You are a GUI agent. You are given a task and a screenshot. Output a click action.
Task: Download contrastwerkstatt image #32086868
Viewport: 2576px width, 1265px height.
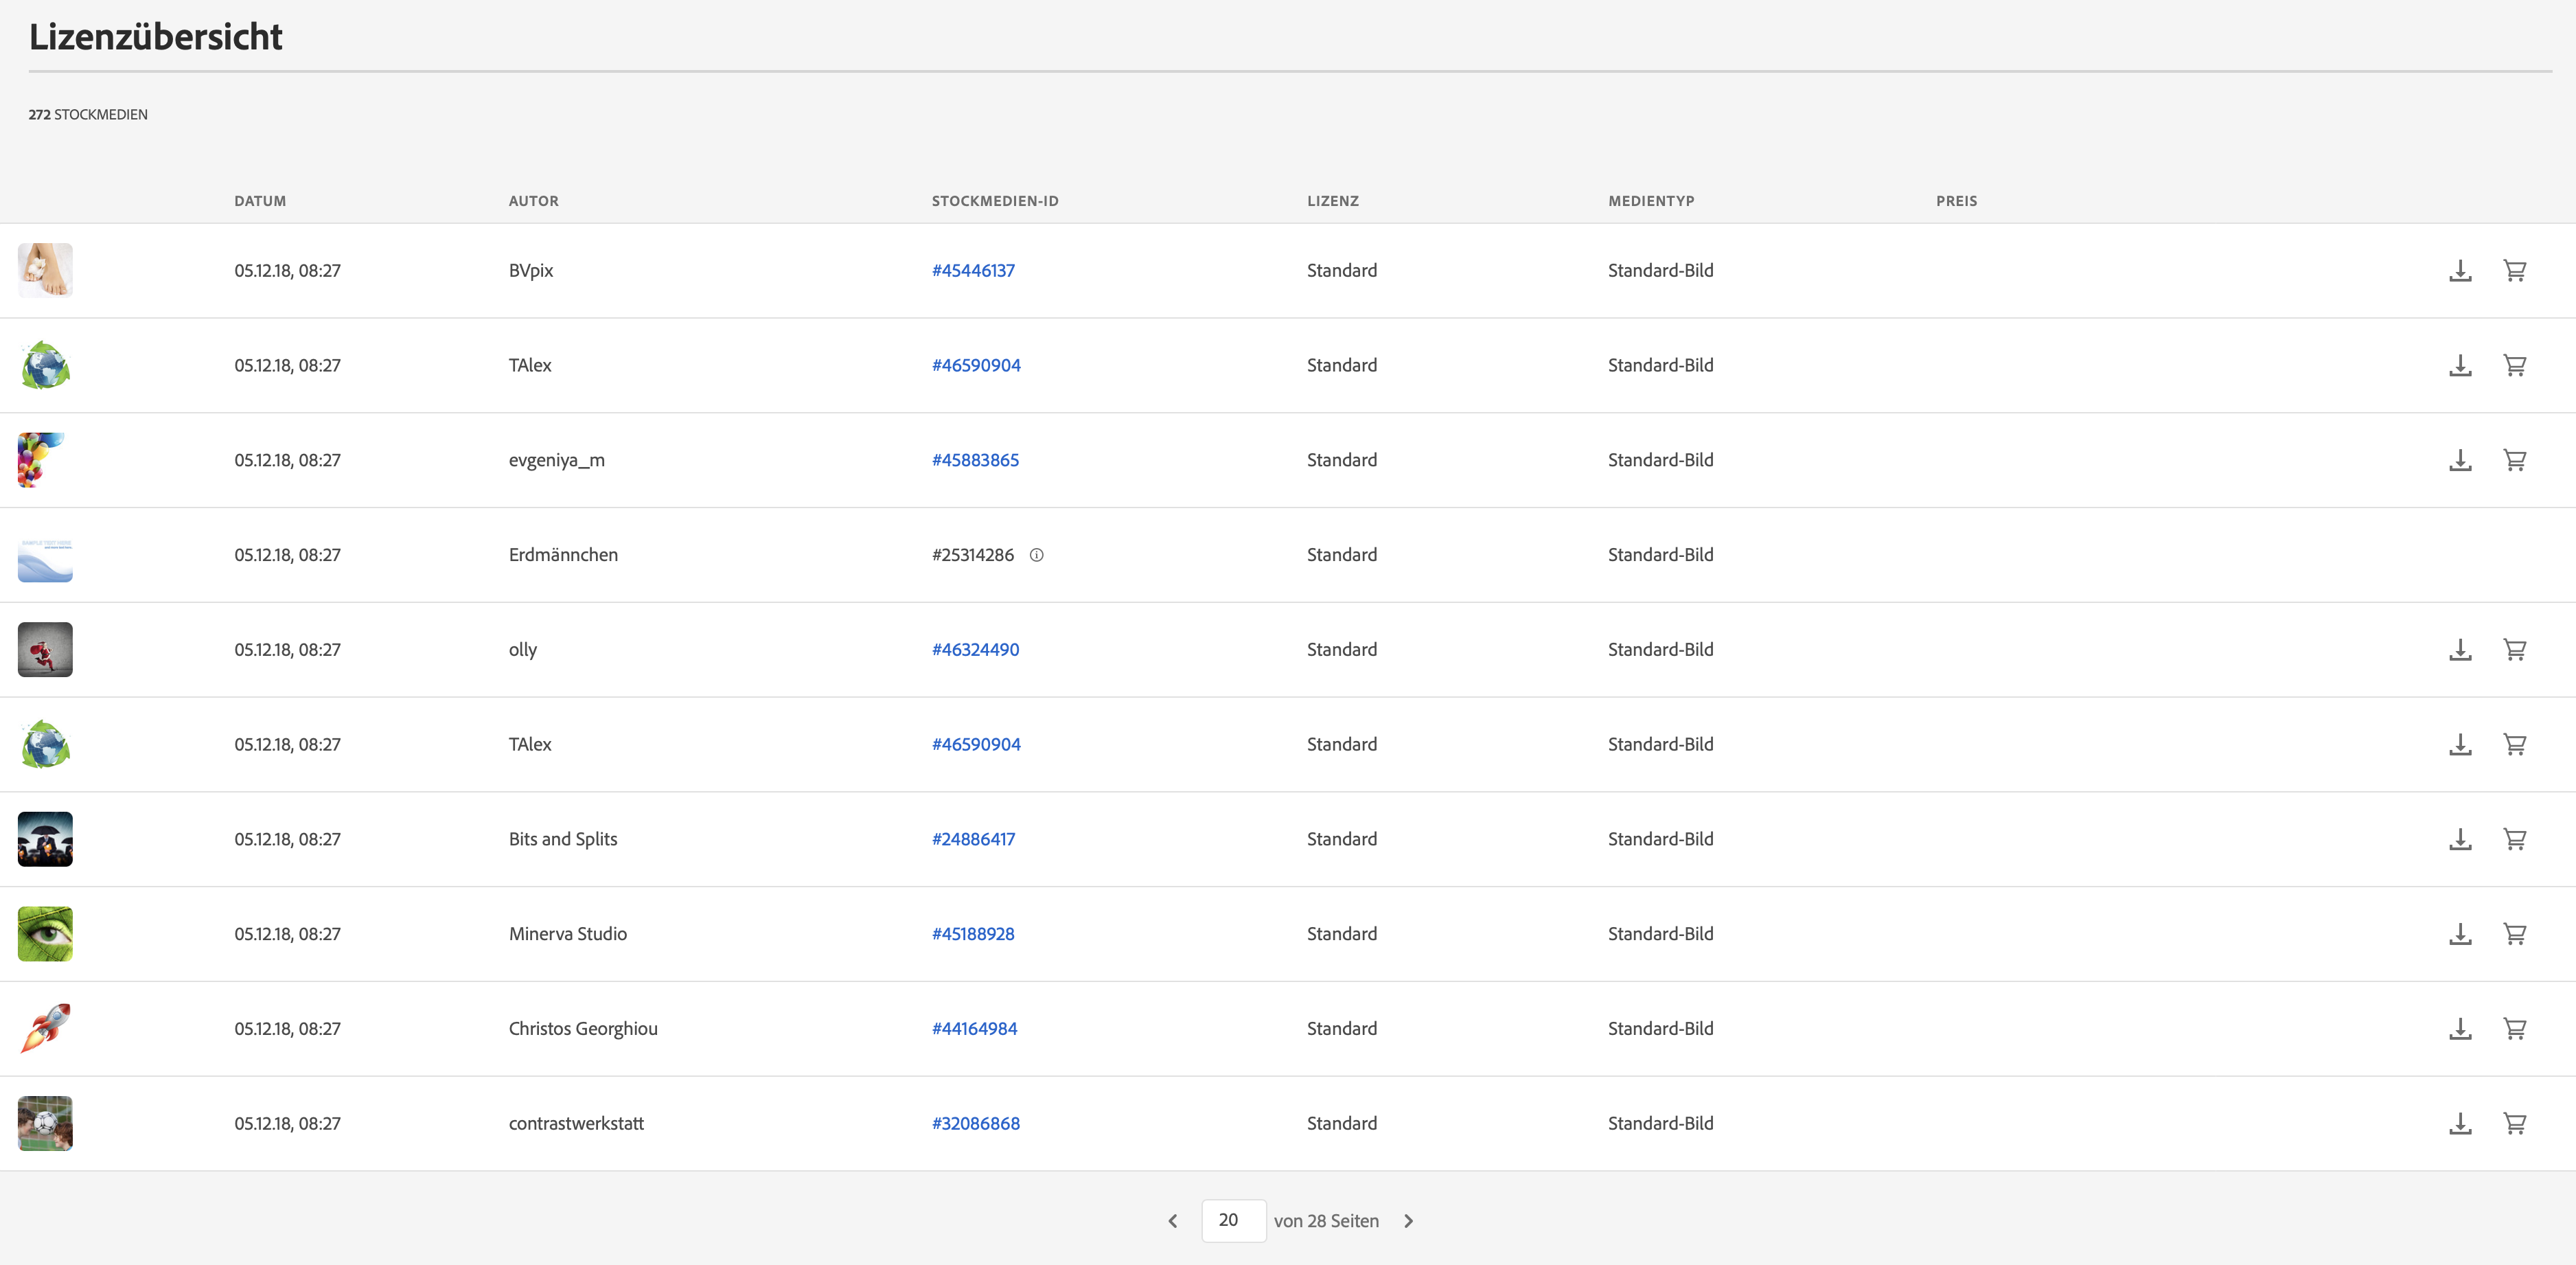(2460, 1123)
